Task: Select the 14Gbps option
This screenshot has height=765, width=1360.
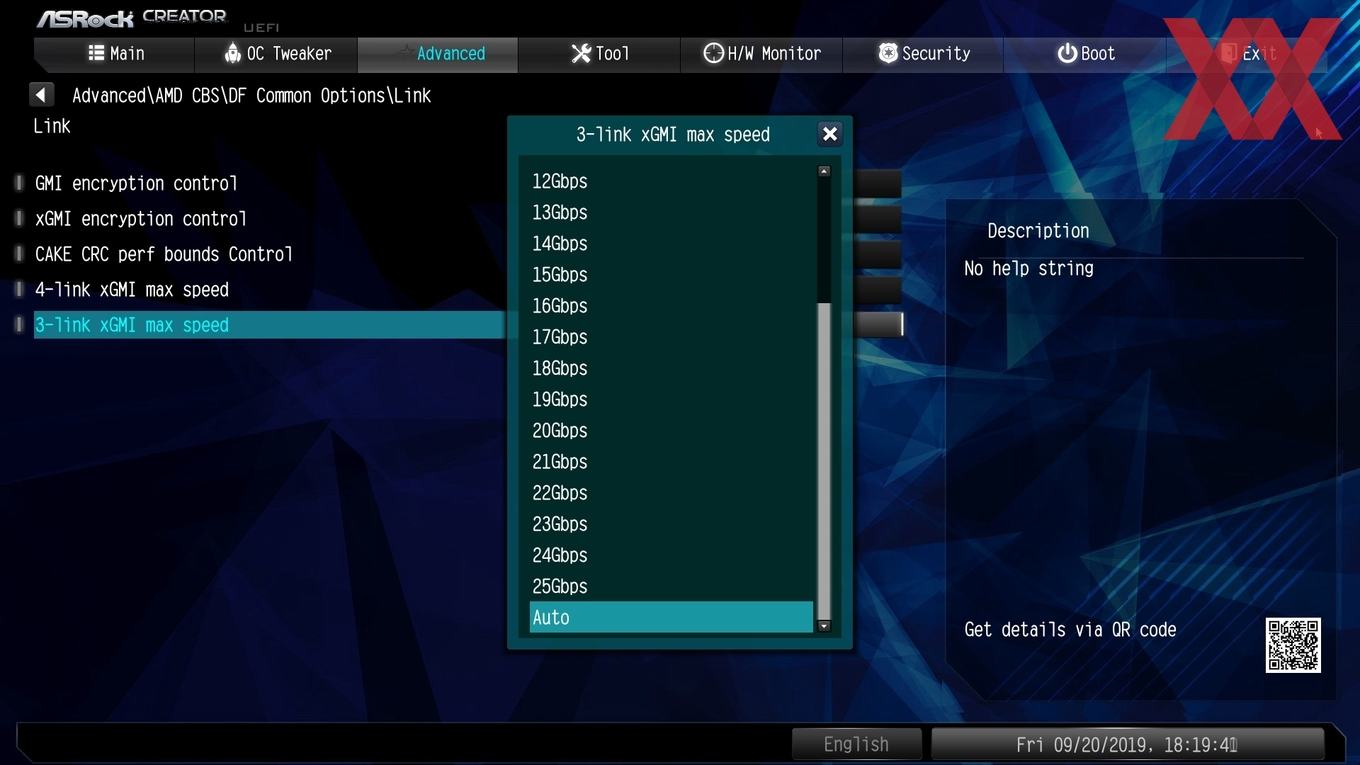Action: pos(671,243)
